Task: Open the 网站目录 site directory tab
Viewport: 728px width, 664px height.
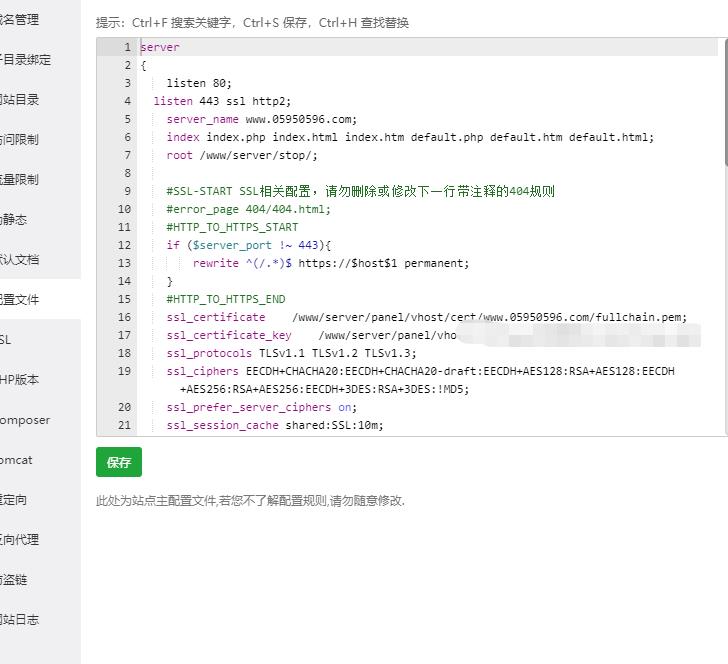Action: pyautogui.click(x=40, y=99)
